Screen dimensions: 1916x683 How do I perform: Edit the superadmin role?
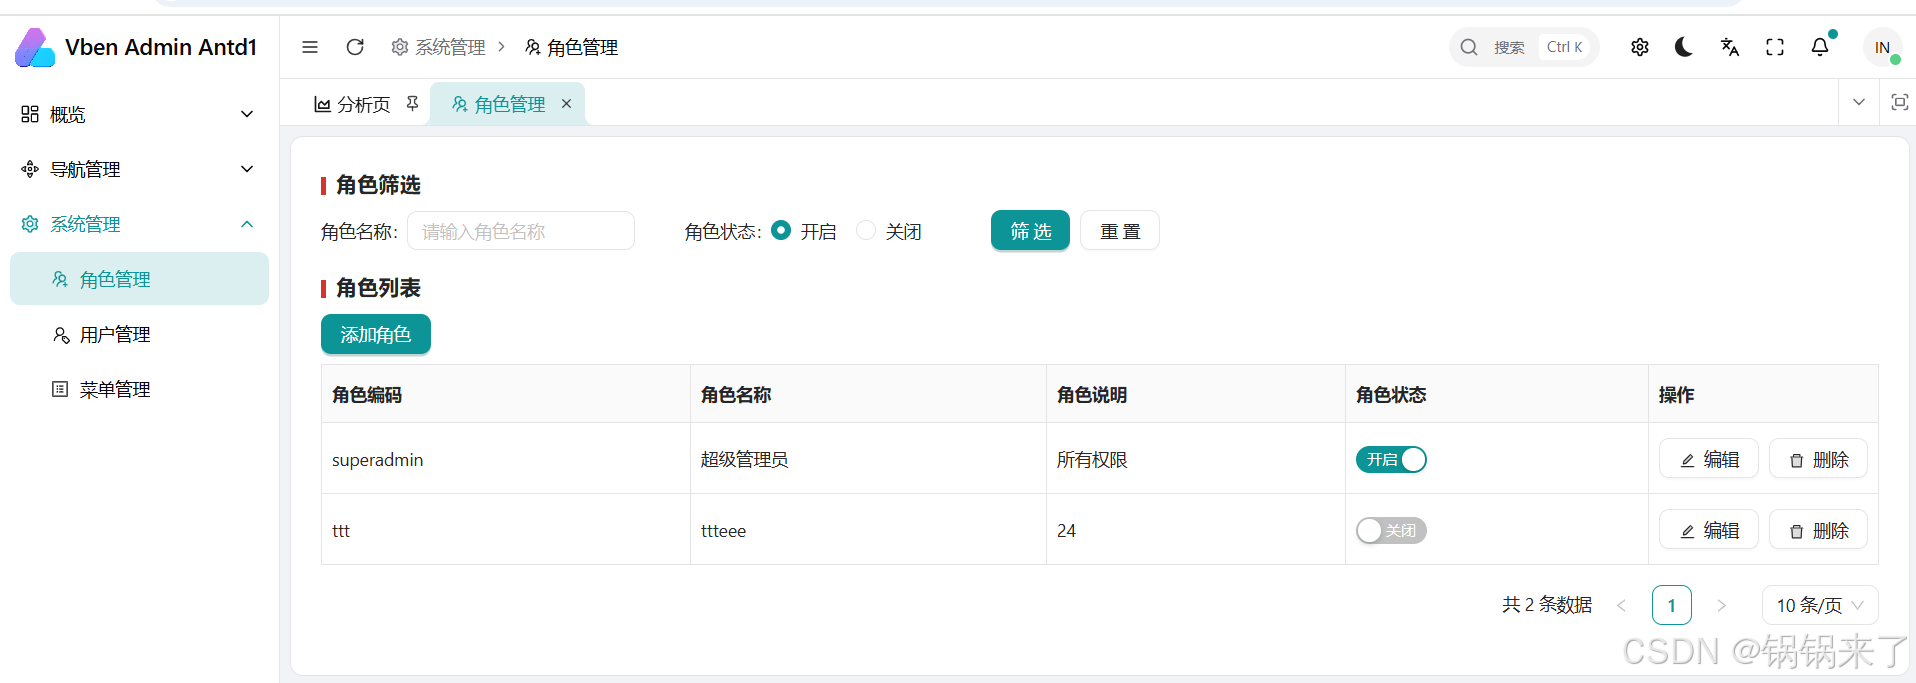pos(1709,459)
